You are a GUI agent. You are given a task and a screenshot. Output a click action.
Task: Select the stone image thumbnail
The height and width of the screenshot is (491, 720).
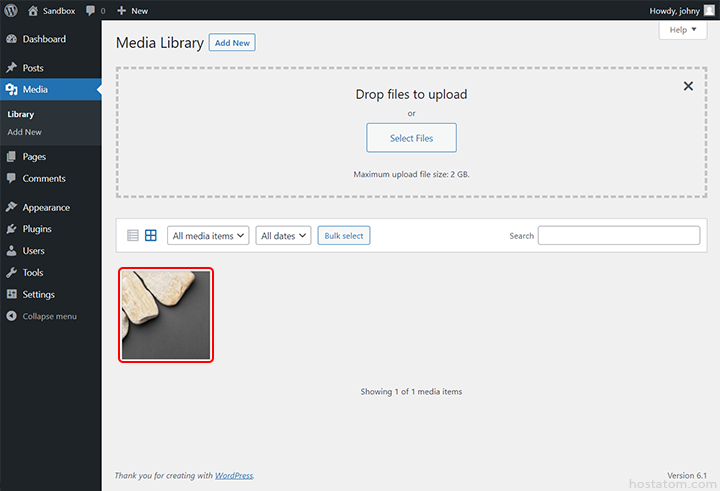tap(166, 315)
